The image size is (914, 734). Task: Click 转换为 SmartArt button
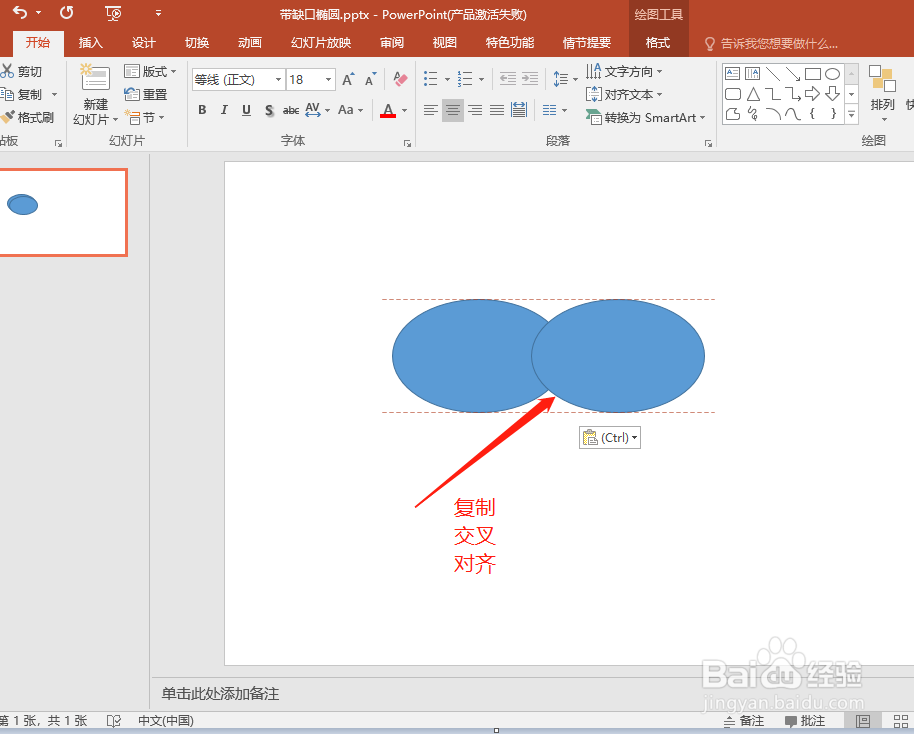click(x=645, y=117)
